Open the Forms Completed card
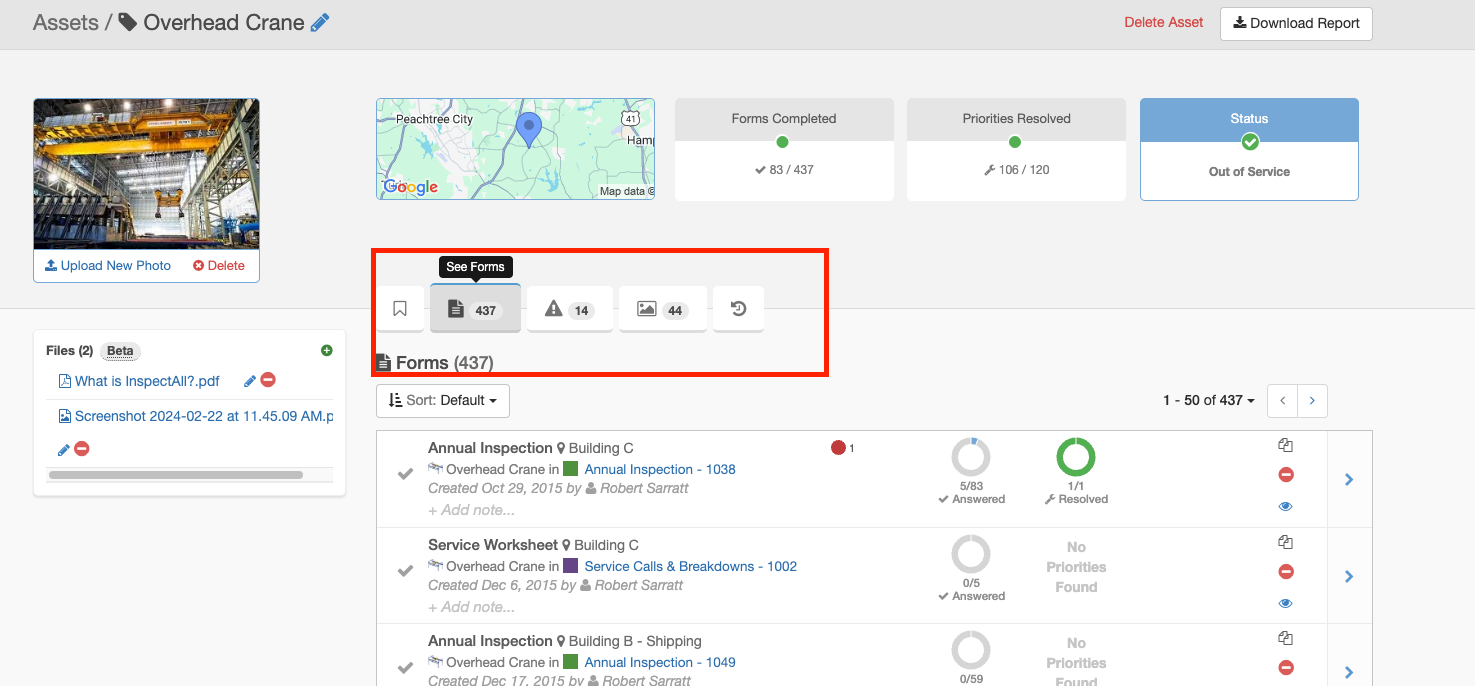 click(x=784, y=149)
